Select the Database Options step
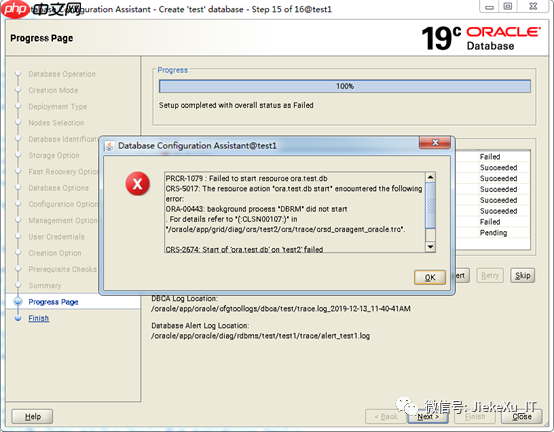554x432 pixels. pyautogui.click(x=59, y=188)
